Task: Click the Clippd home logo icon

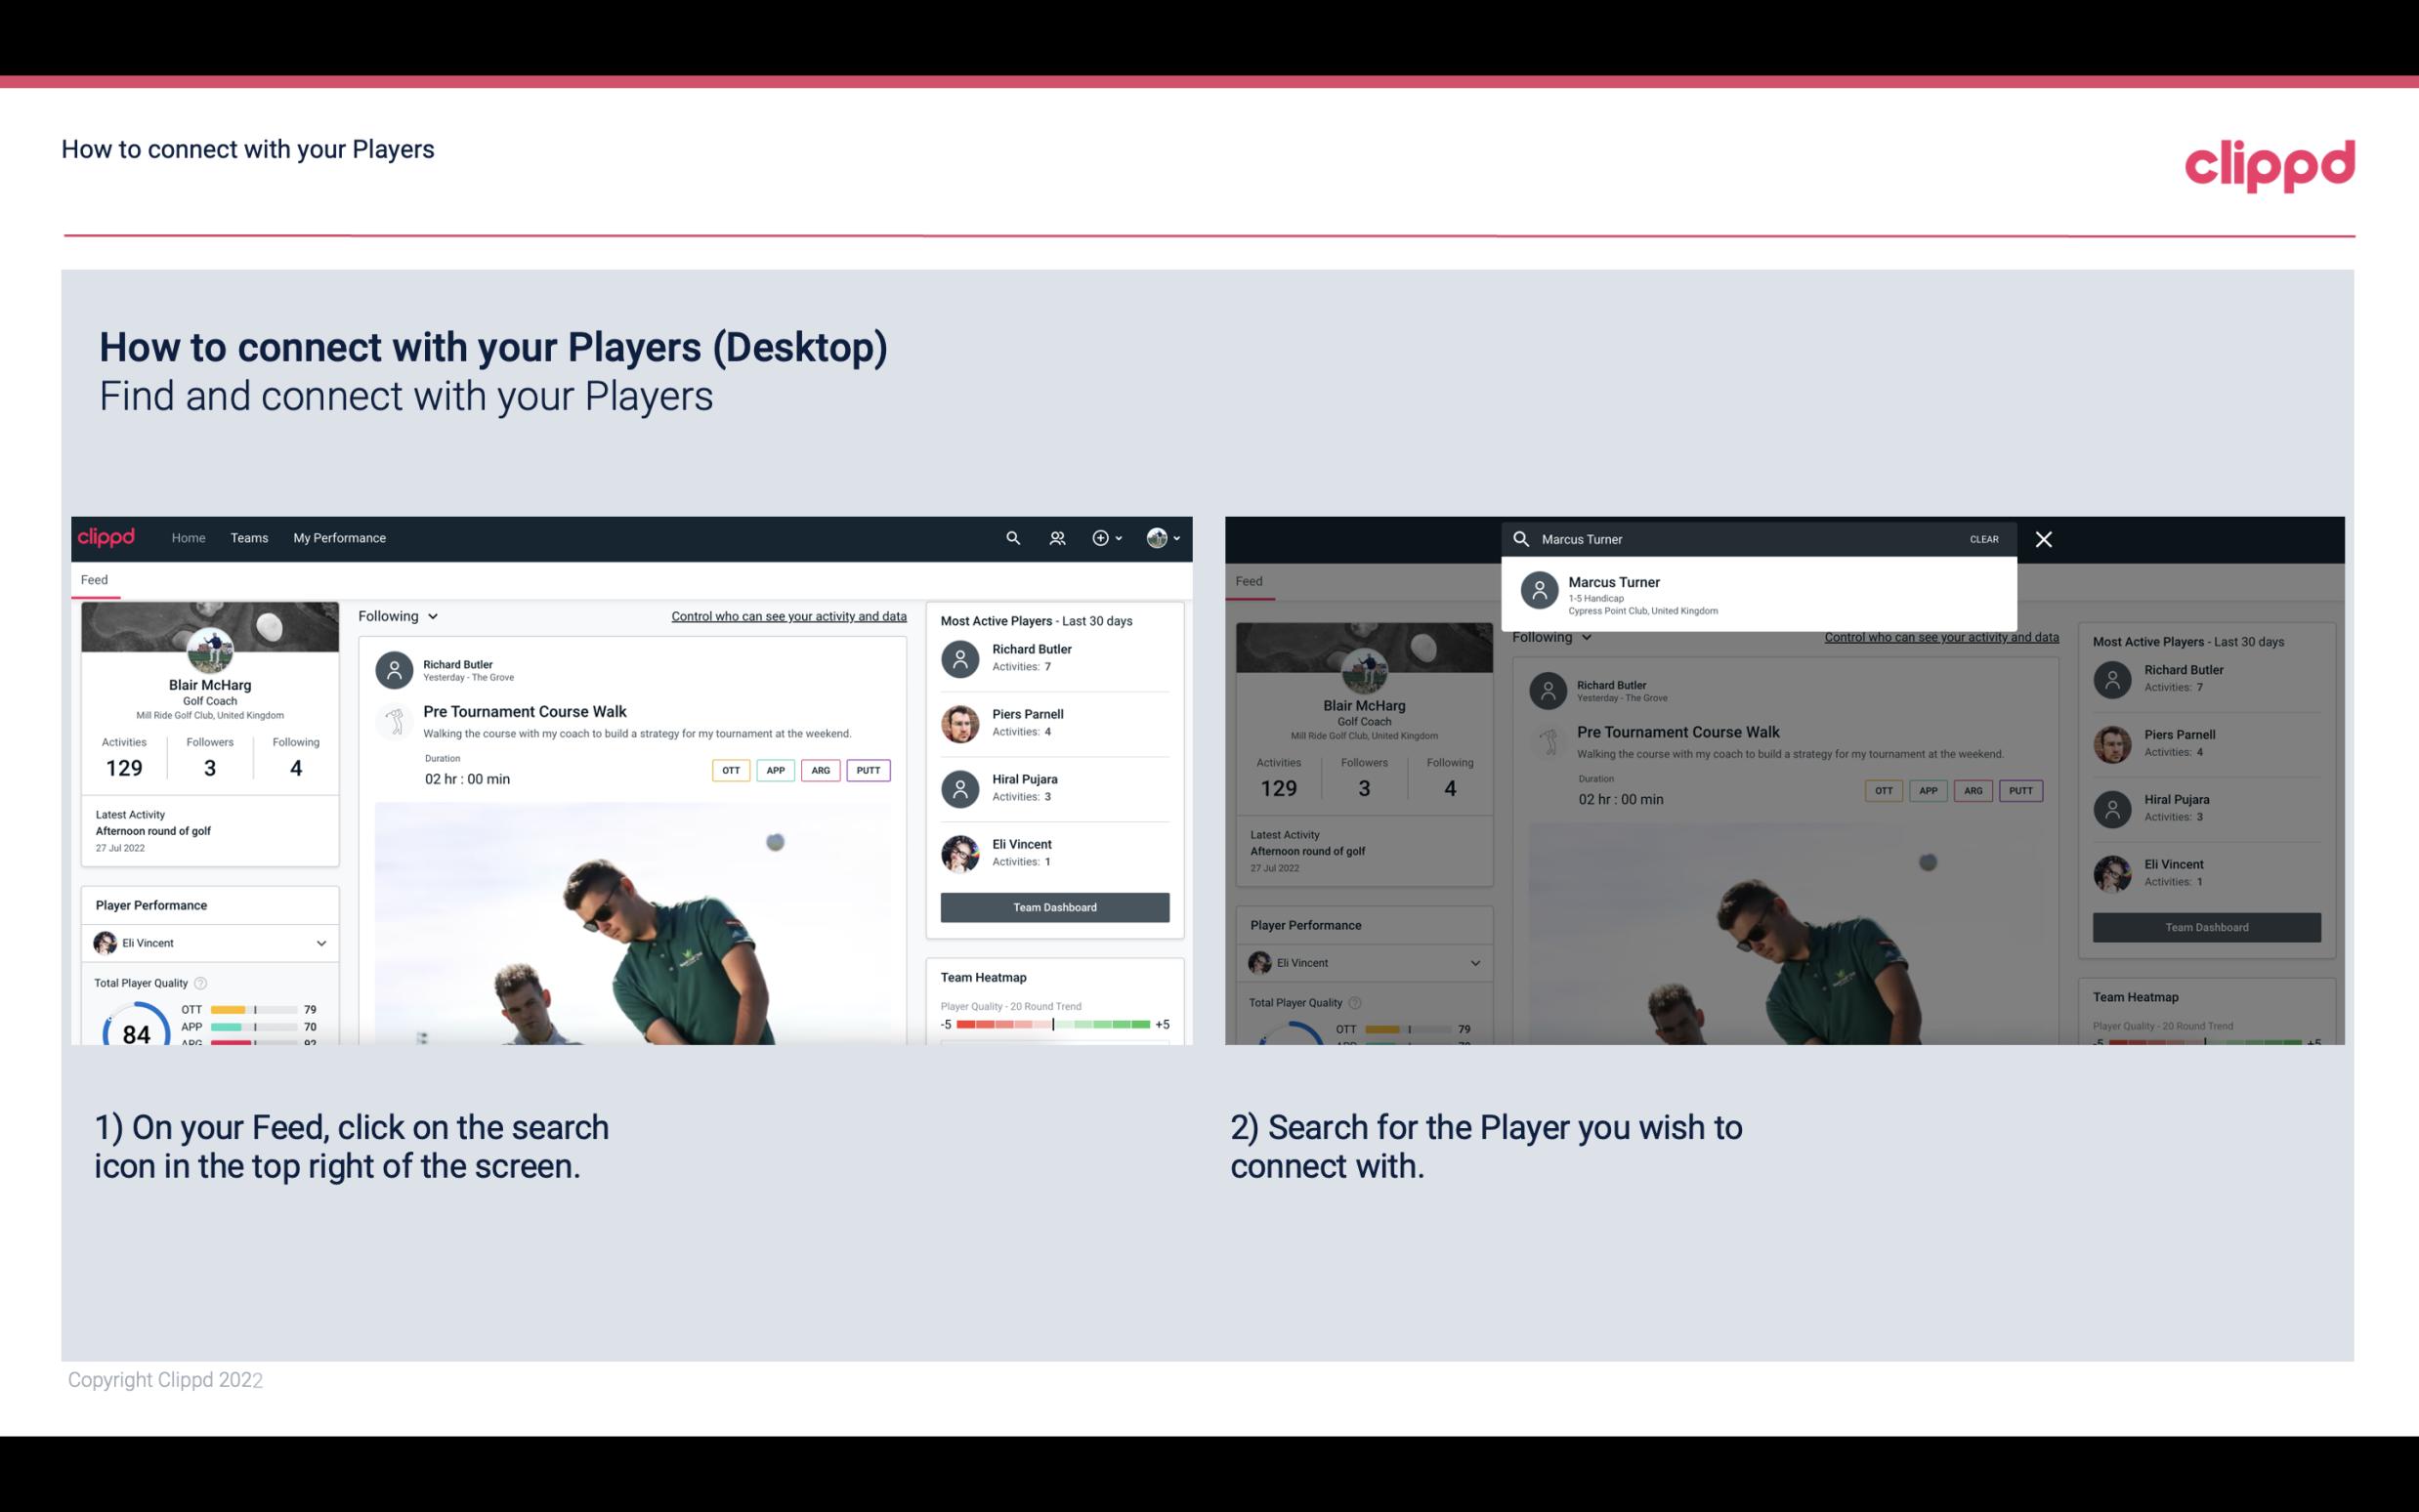Action: (x=109, y=538)
